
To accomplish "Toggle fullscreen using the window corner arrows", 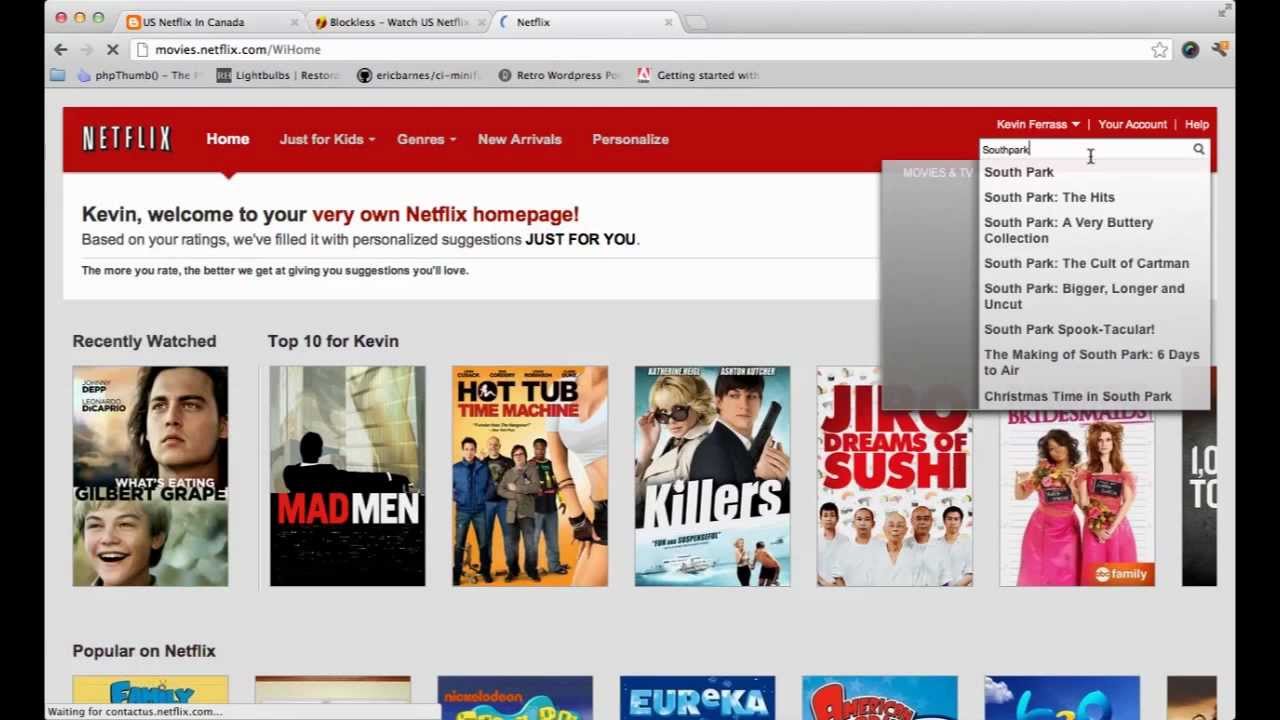I will tap(1224, 10).
